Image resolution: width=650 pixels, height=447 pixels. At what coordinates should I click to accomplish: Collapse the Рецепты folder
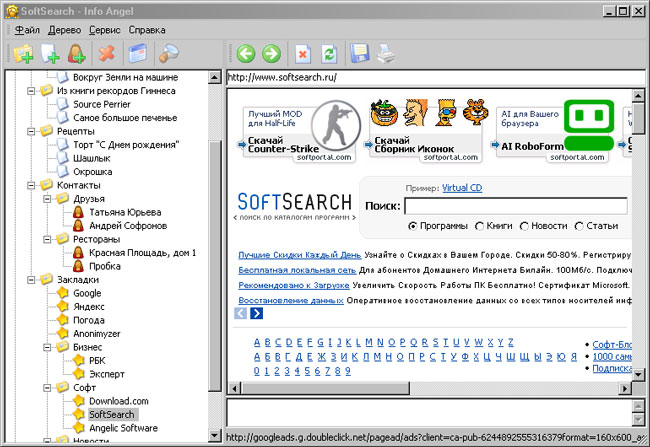click(31, 131)
